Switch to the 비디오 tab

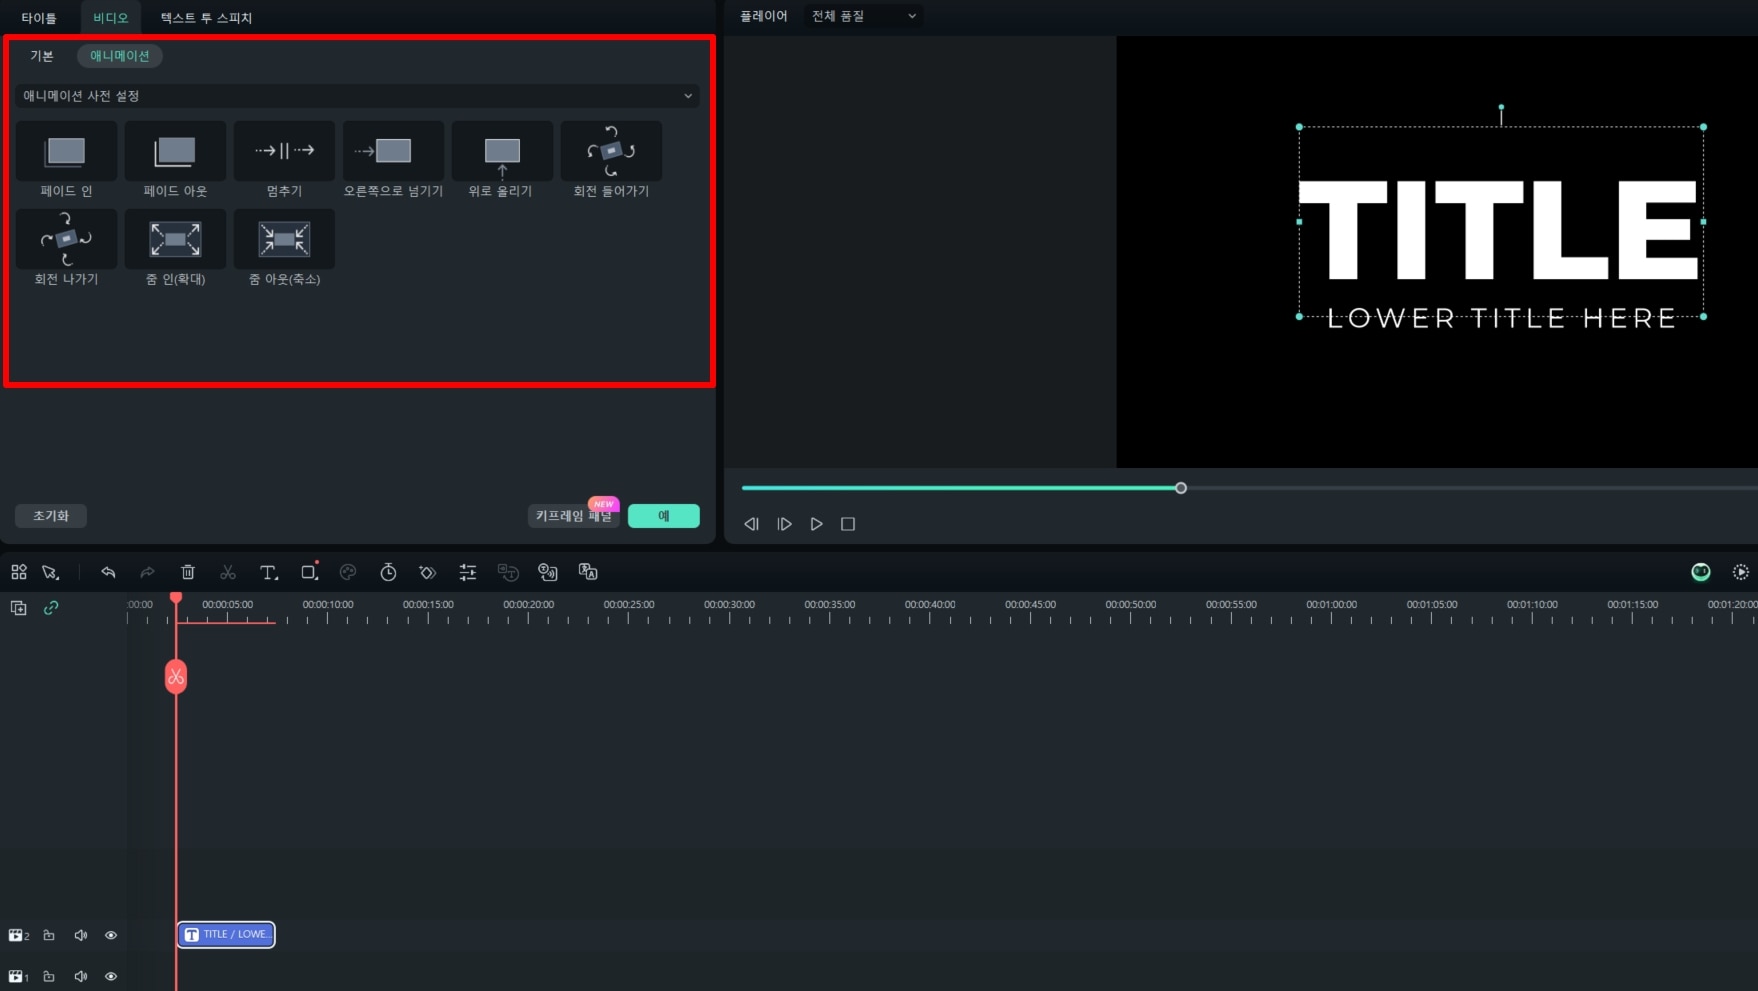[111, 18]
